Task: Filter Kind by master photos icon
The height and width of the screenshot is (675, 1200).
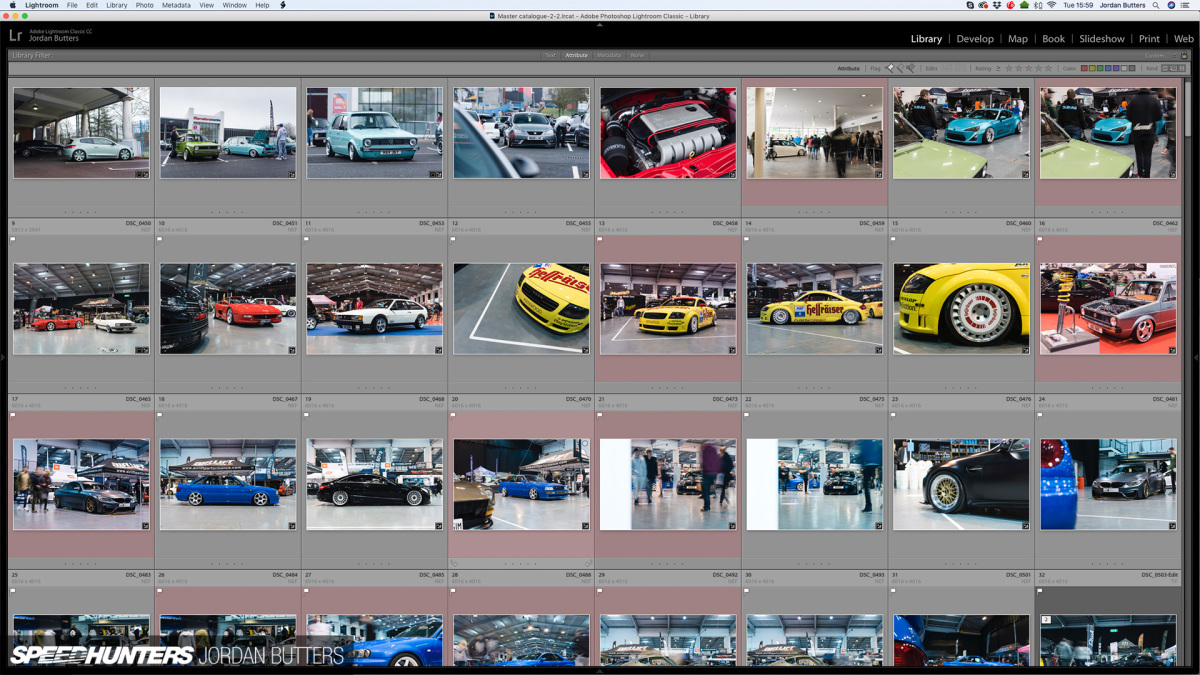Action: pos(1165,68)
